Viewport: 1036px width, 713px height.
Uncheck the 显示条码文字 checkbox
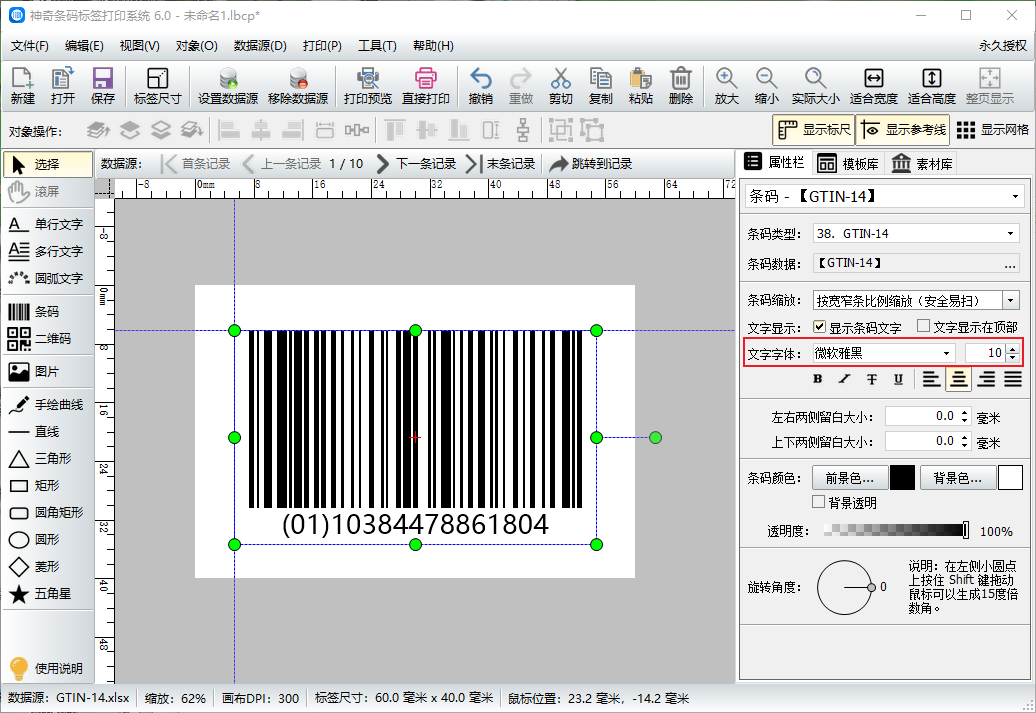point(819,327)
